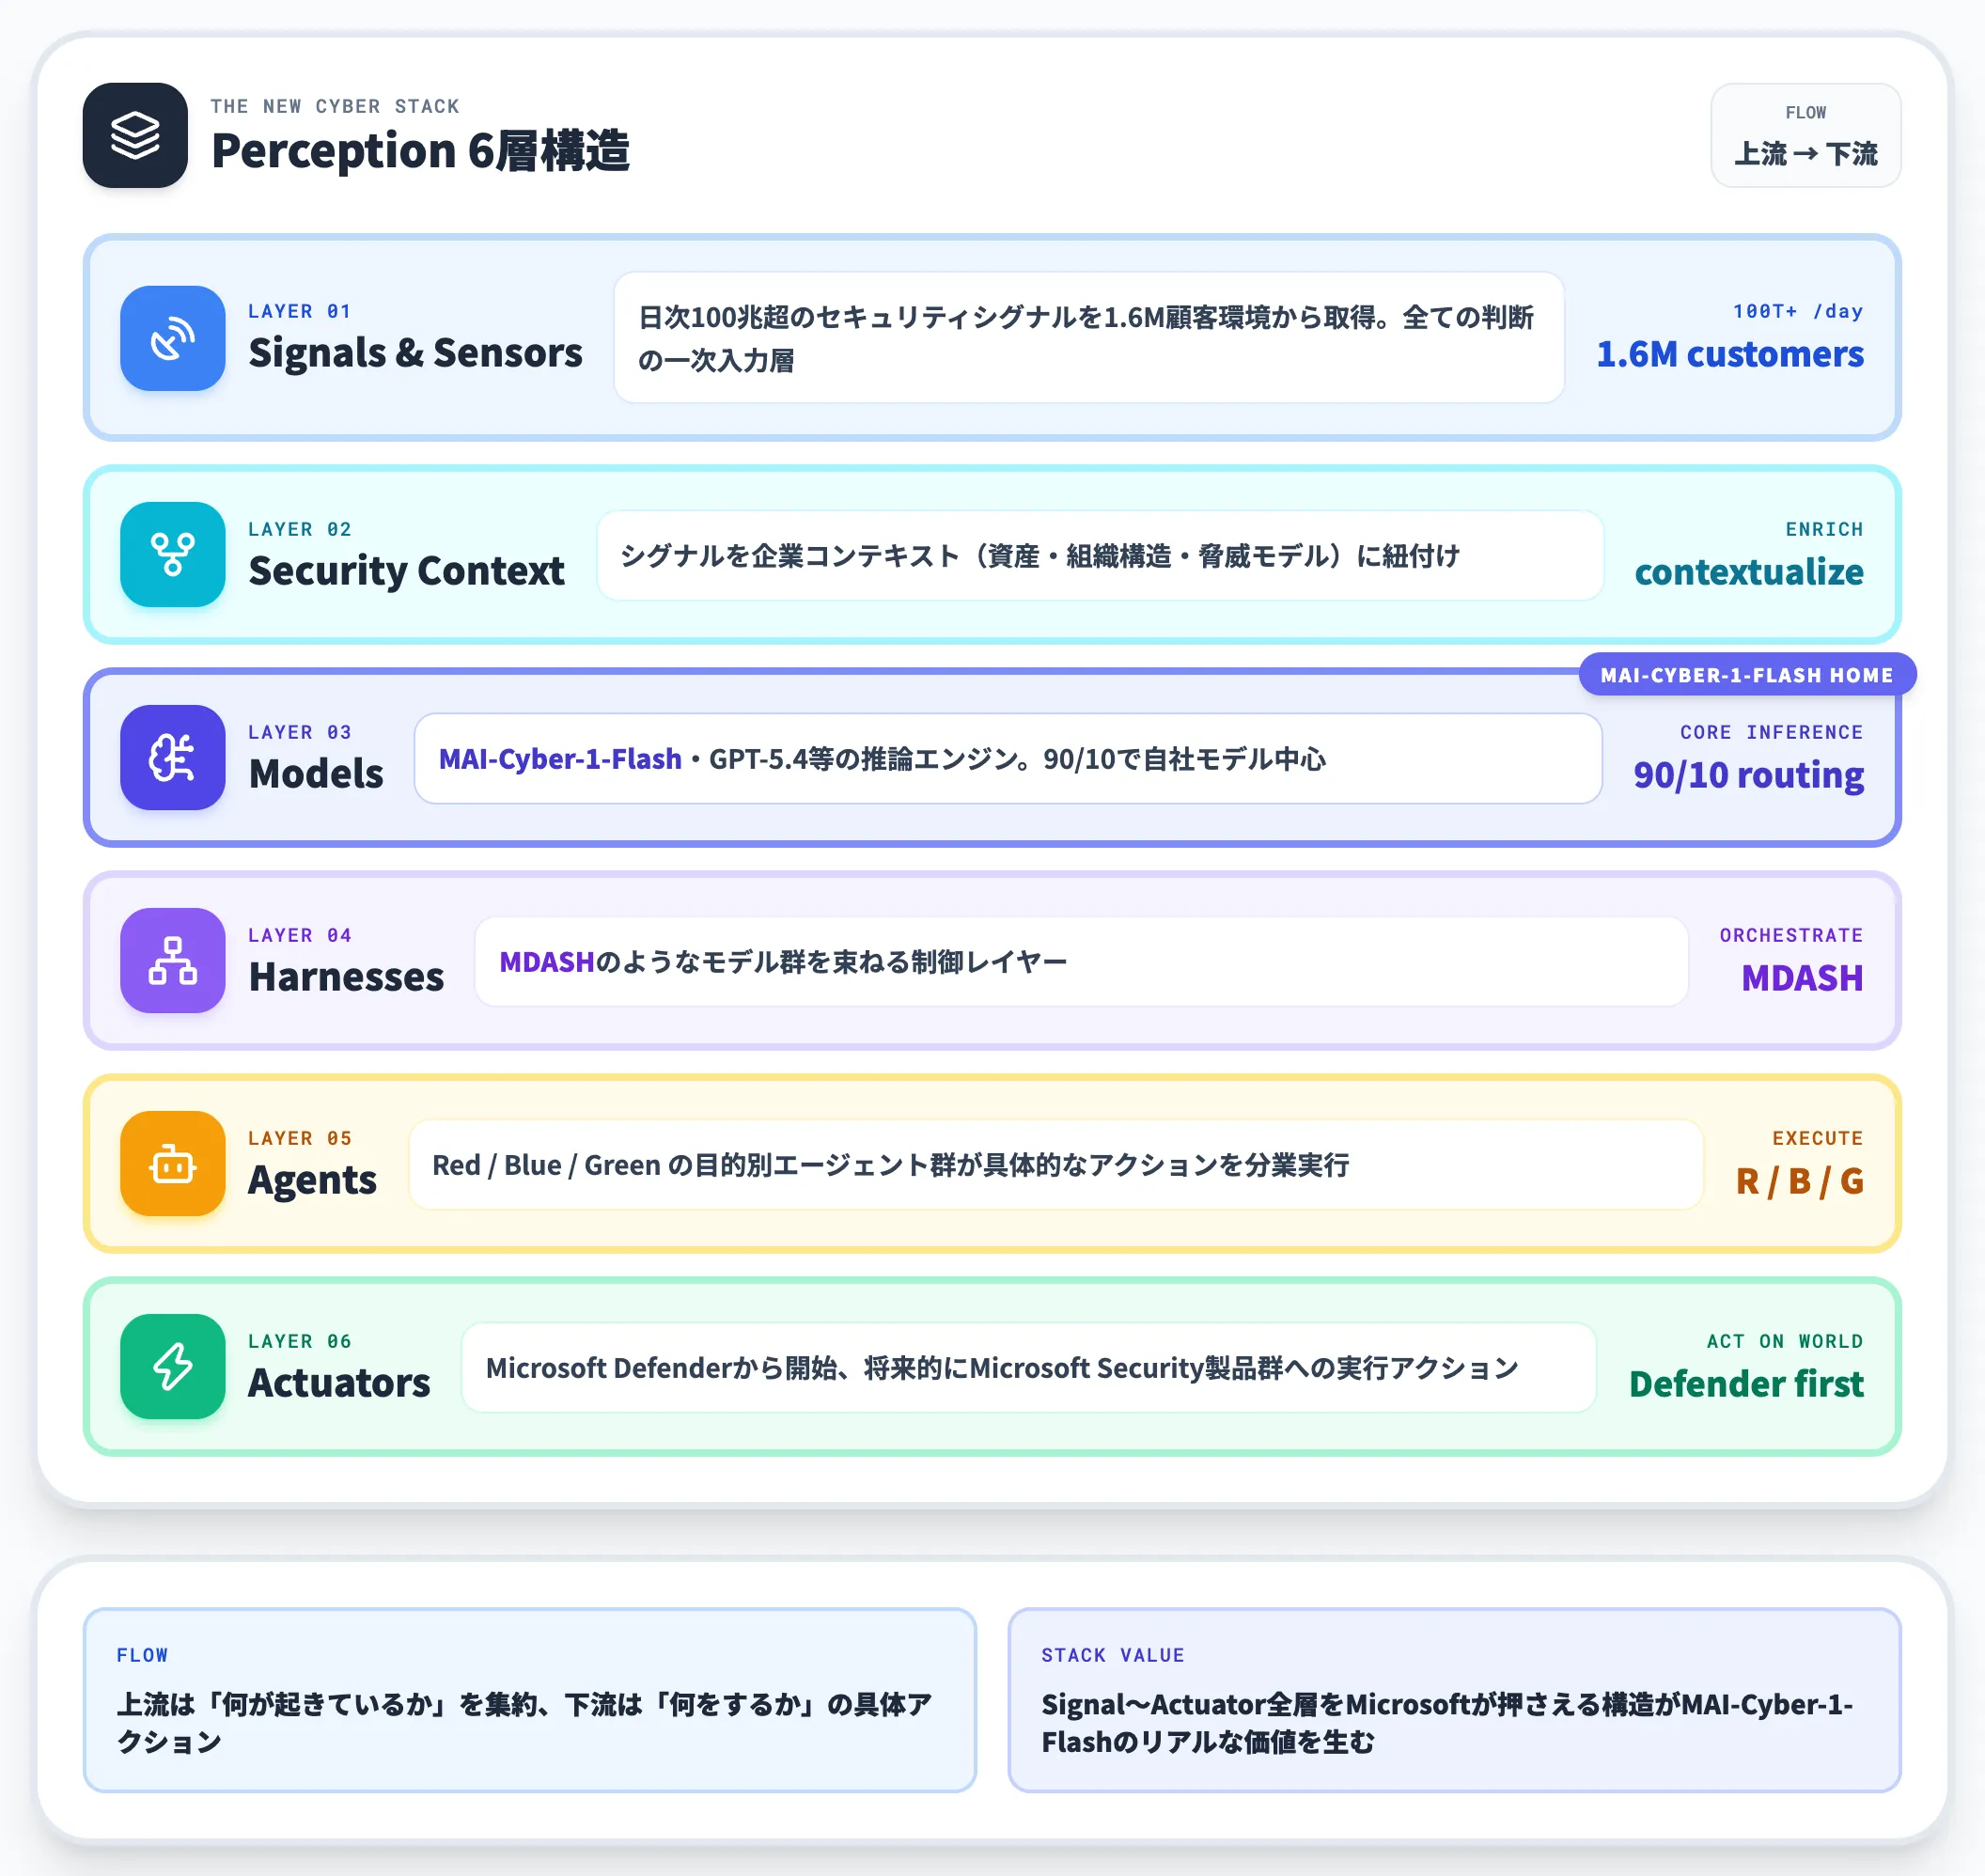The width and height of the screenshot is (1985, 1876).
Task: Click the 1.6M customers metric
Action: pyautogui.click(x=1730, y=354)
